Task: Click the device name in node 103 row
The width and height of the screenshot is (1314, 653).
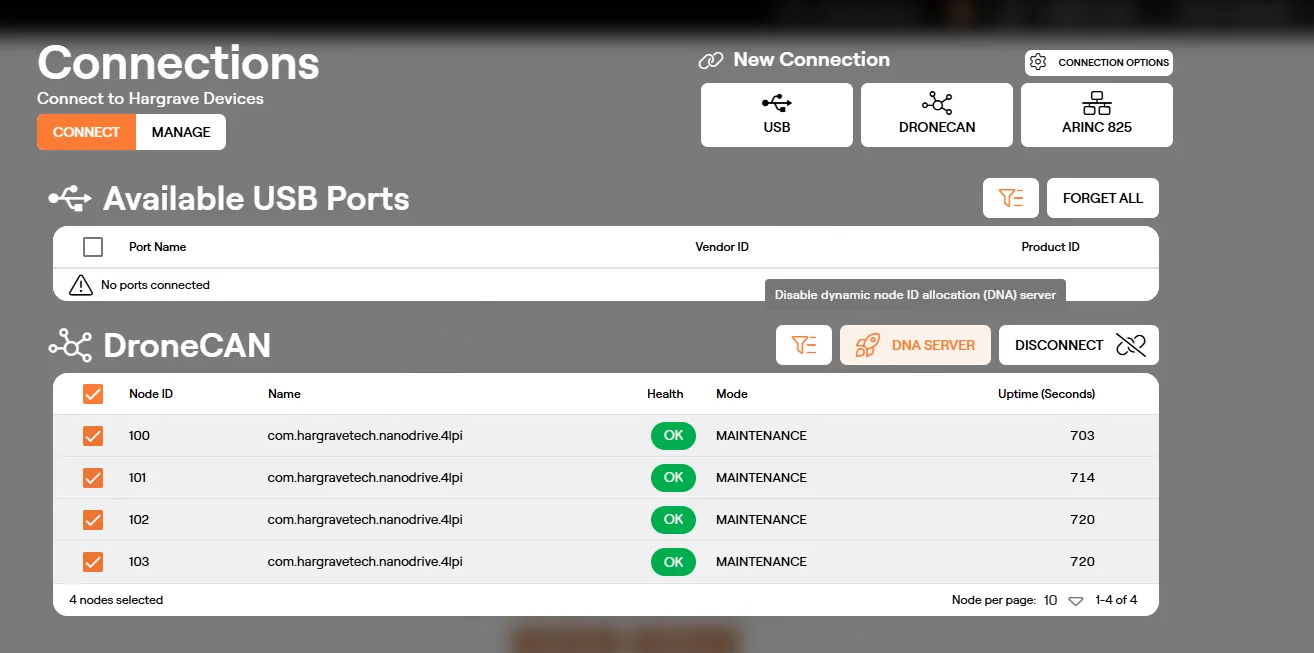Action: click(x=365, y=562)
